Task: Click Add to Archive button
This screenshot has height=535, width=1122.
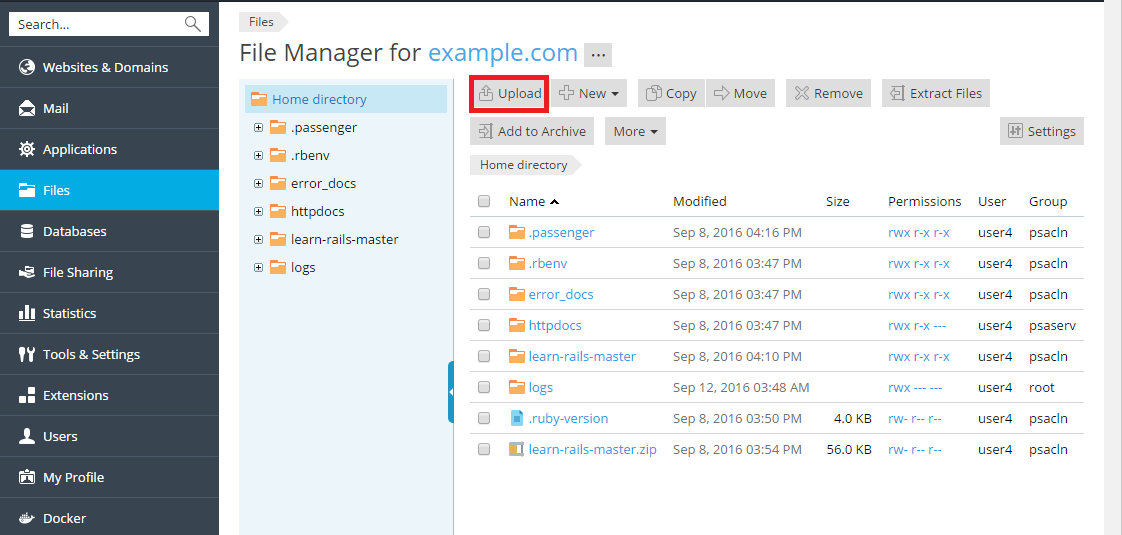Action: click(532, 132)
